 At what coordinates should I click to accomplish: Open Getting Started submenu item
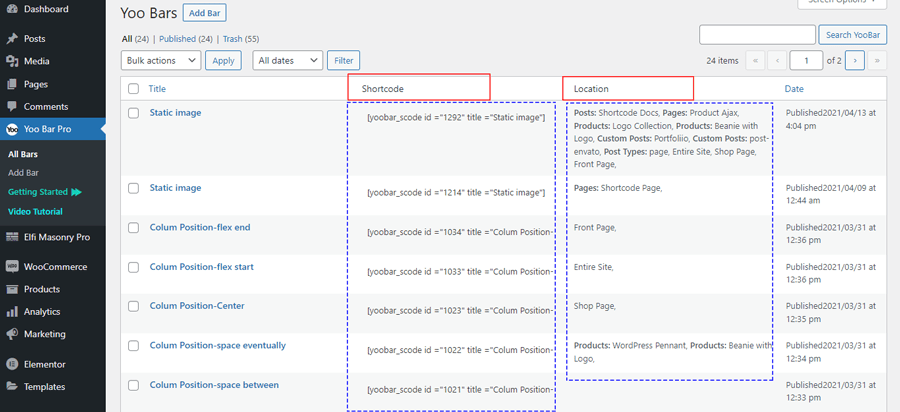click(x=38, y=192)
